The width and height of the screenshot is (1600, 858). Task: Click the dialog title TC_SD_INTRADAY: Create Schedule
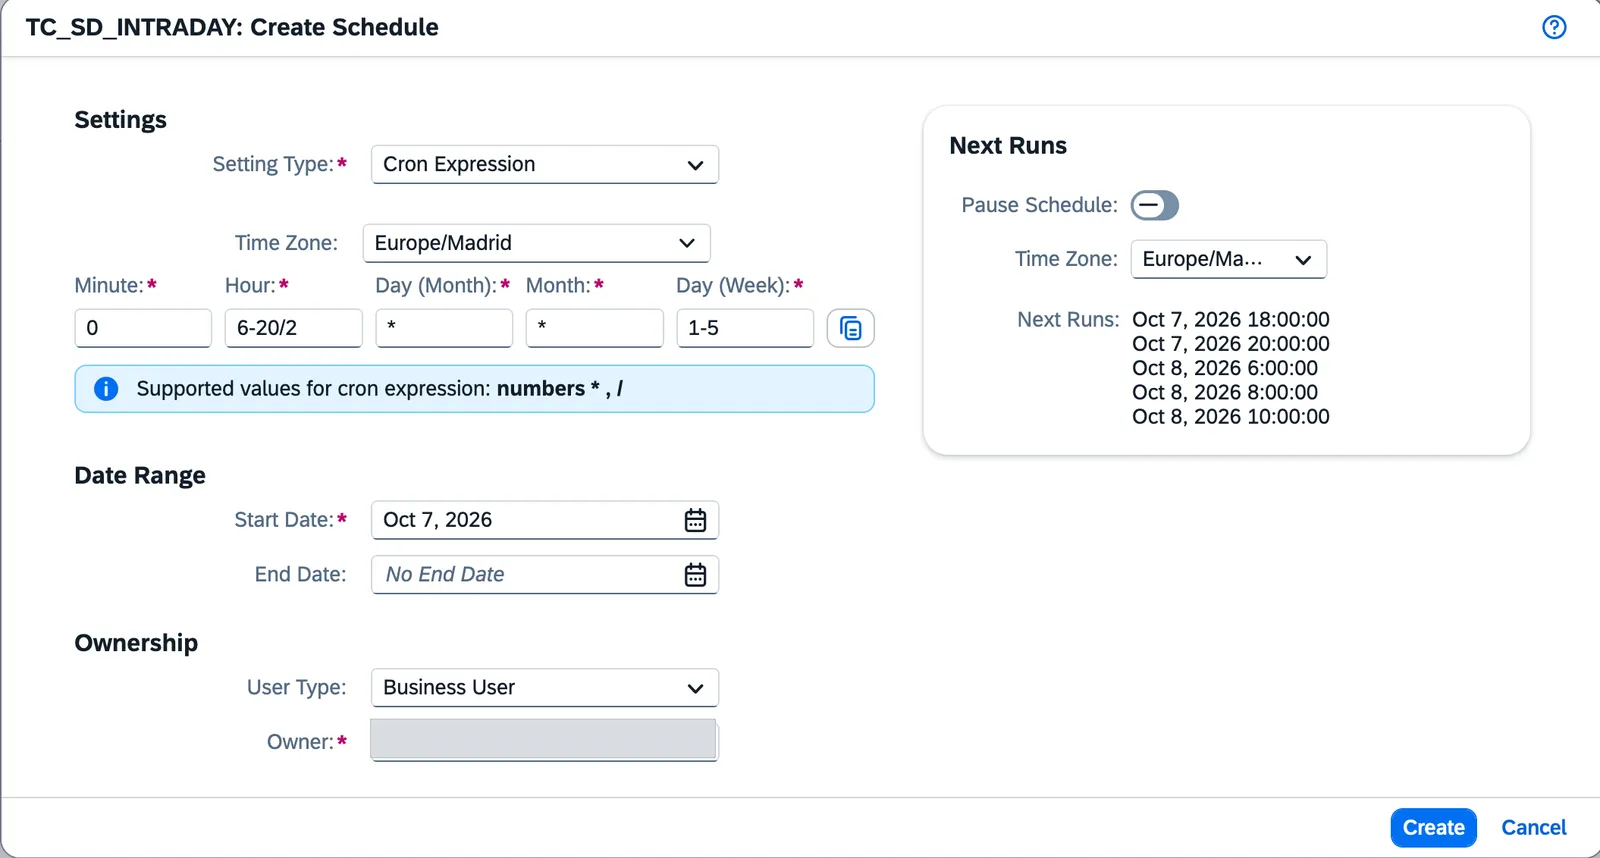pyautogui.click(x=232, y=27)
